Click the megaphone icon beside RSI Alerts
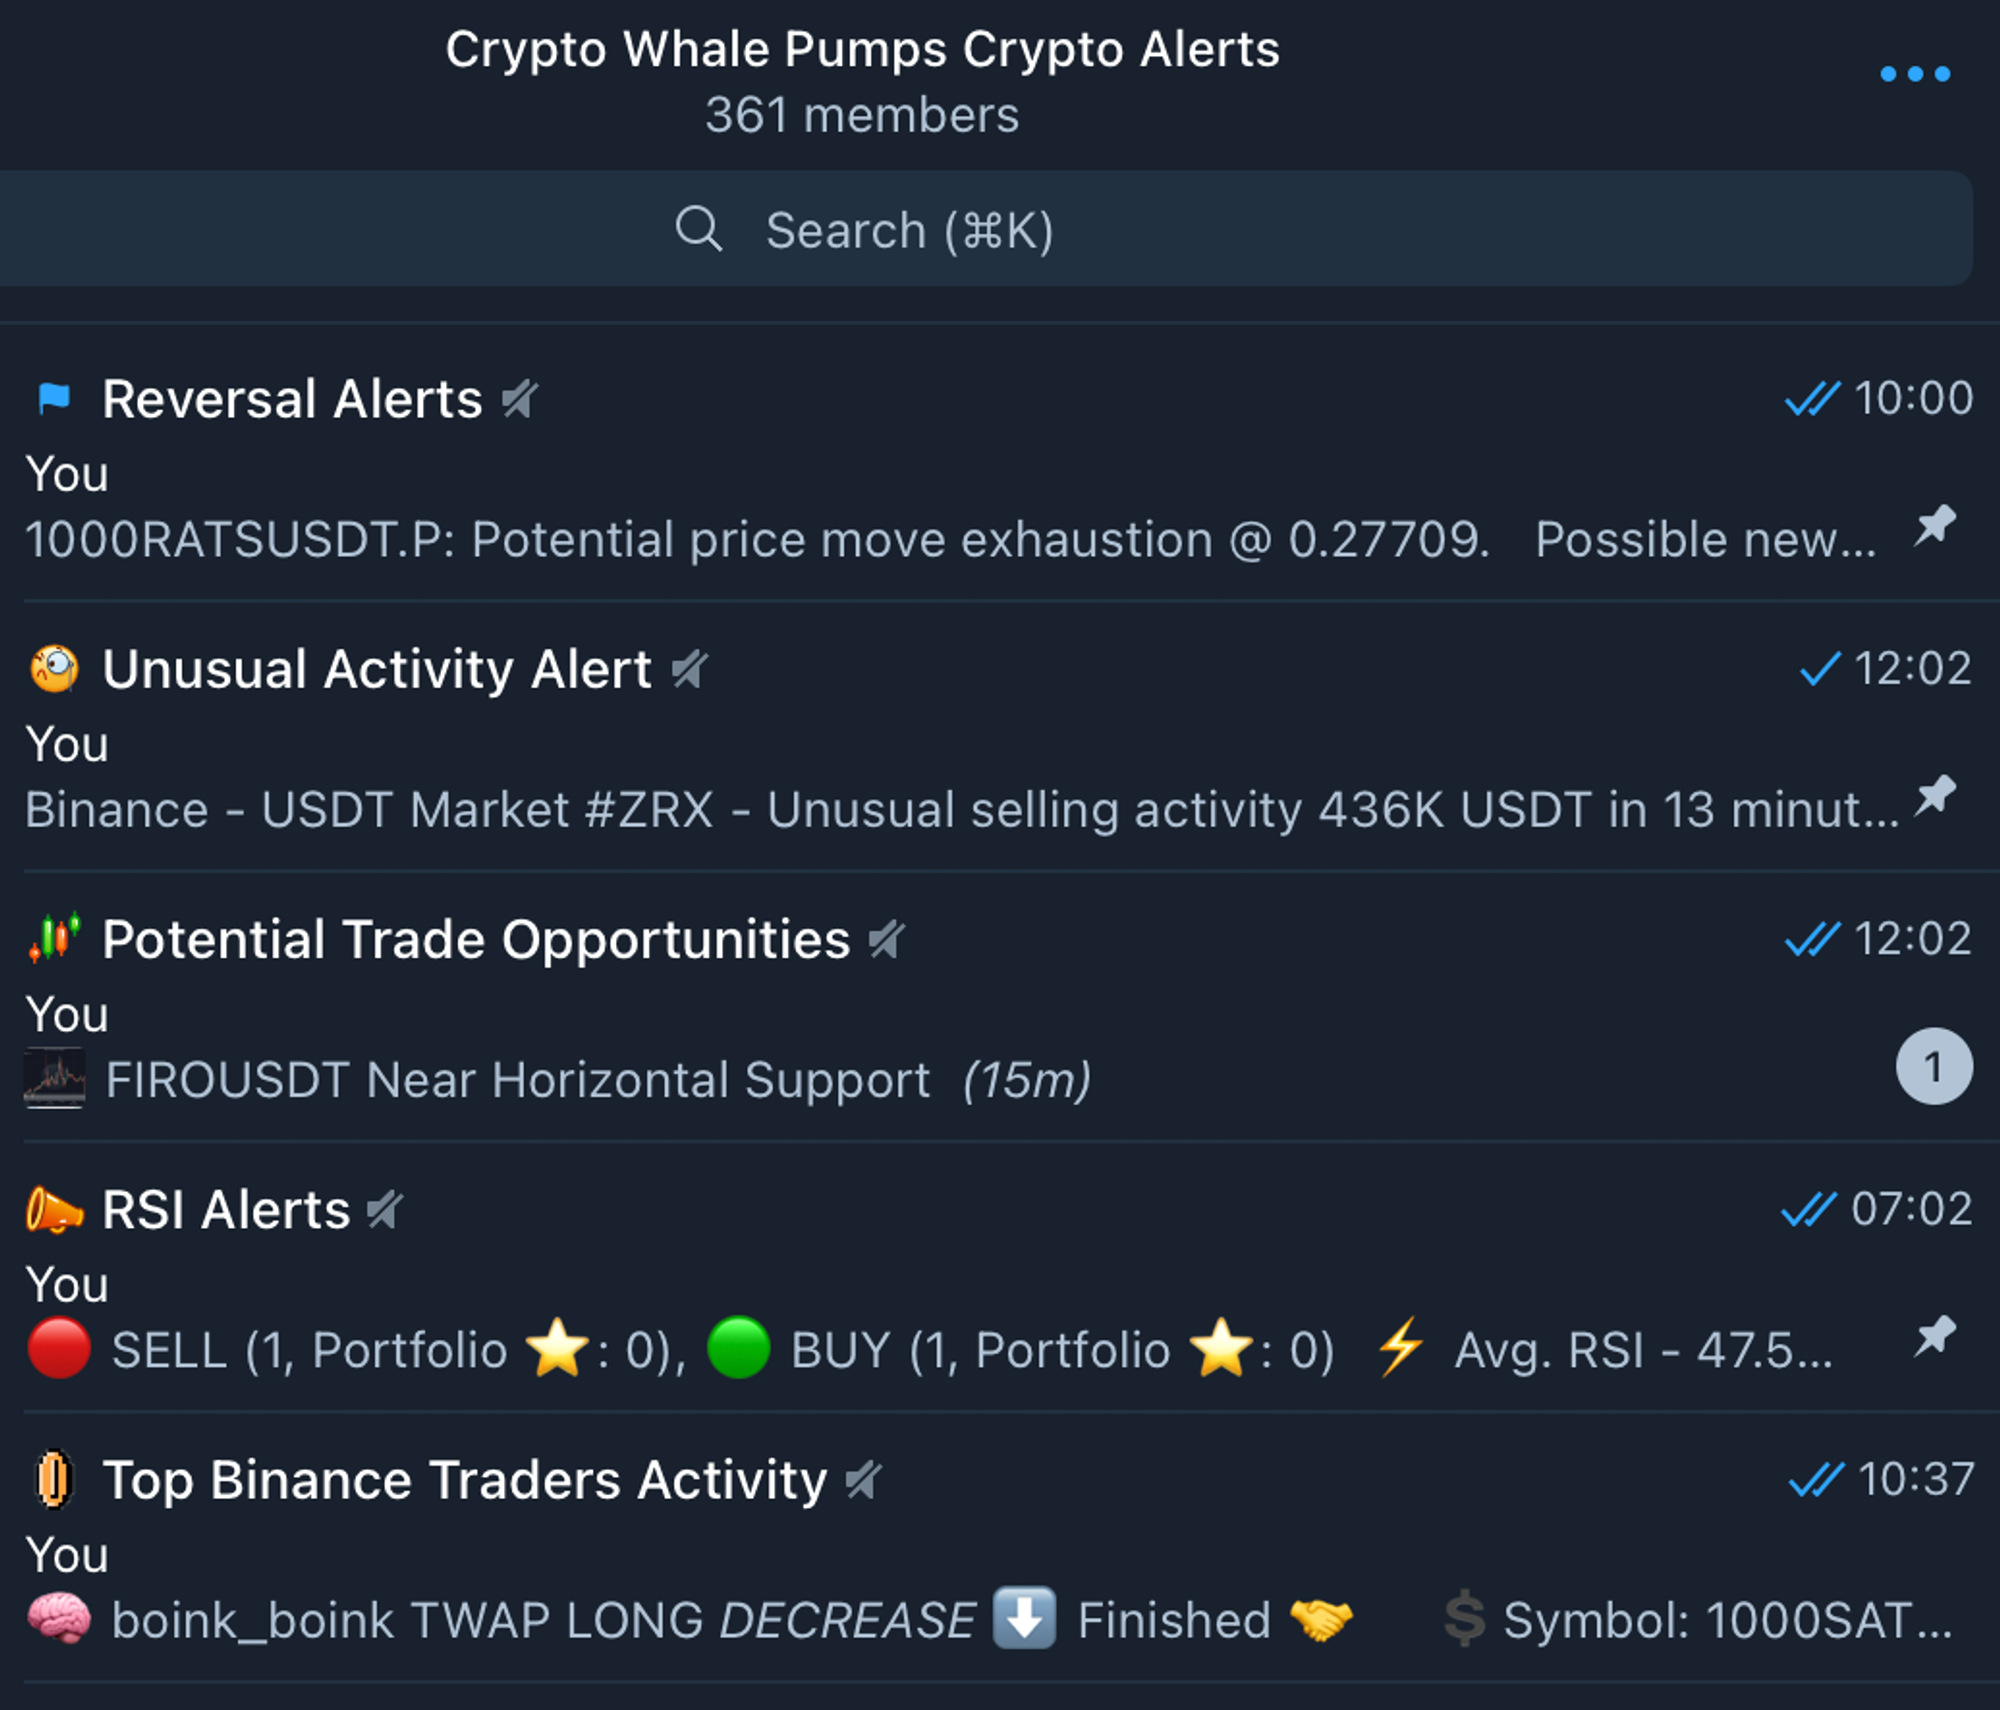Image resolution: width=2000 pixels, height=1710 pixels. click(x=54, y=1209)
